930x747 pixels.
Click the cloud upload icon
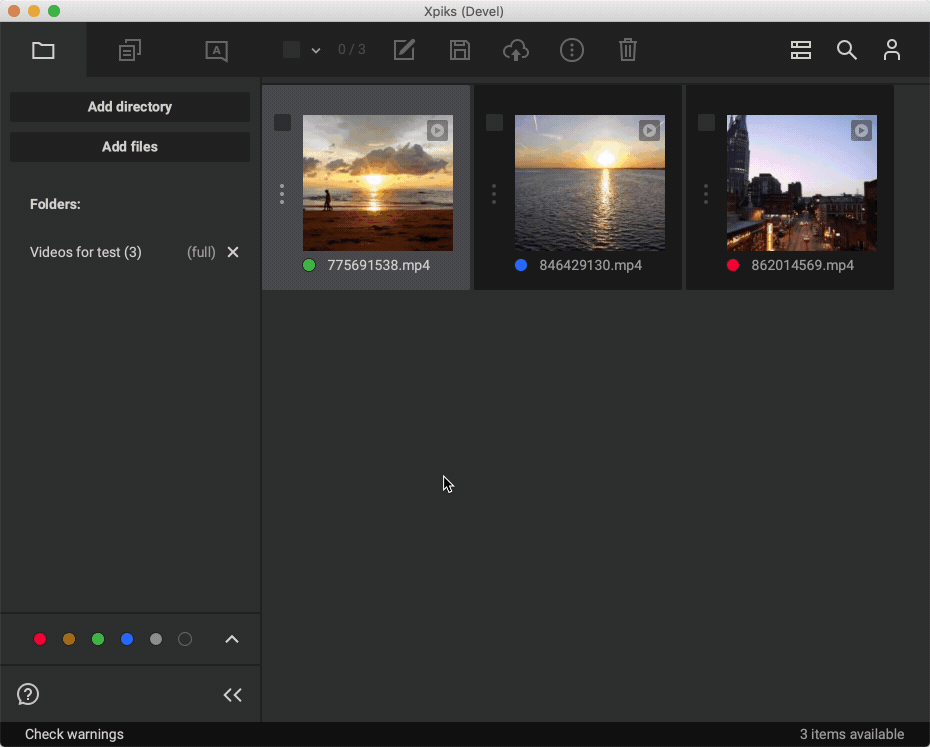pos(516,50)
